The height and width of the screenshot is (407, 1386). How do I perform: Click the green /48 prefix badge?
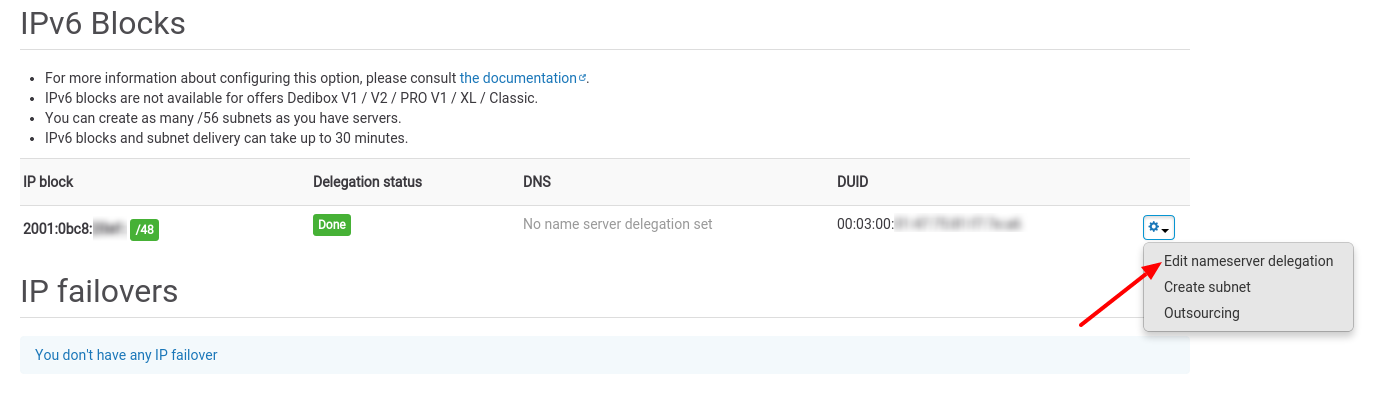[144, 230]
